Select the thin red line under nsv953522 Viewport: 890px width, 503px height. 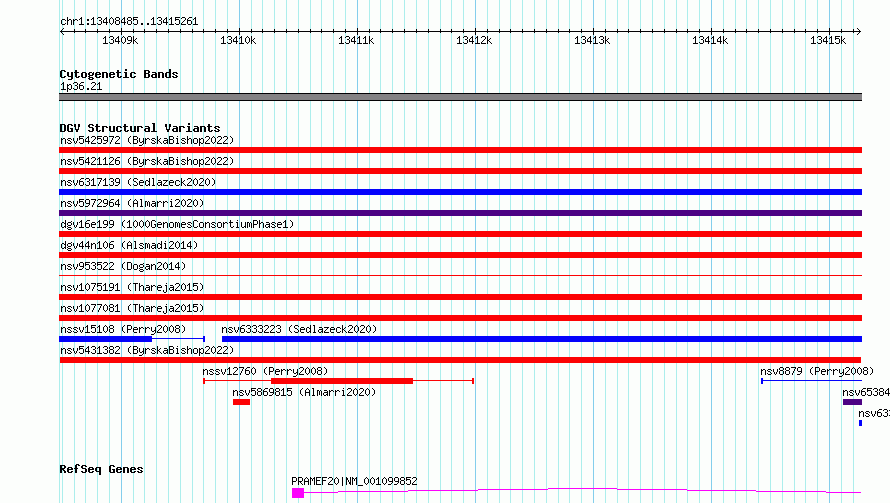[460, 276]
